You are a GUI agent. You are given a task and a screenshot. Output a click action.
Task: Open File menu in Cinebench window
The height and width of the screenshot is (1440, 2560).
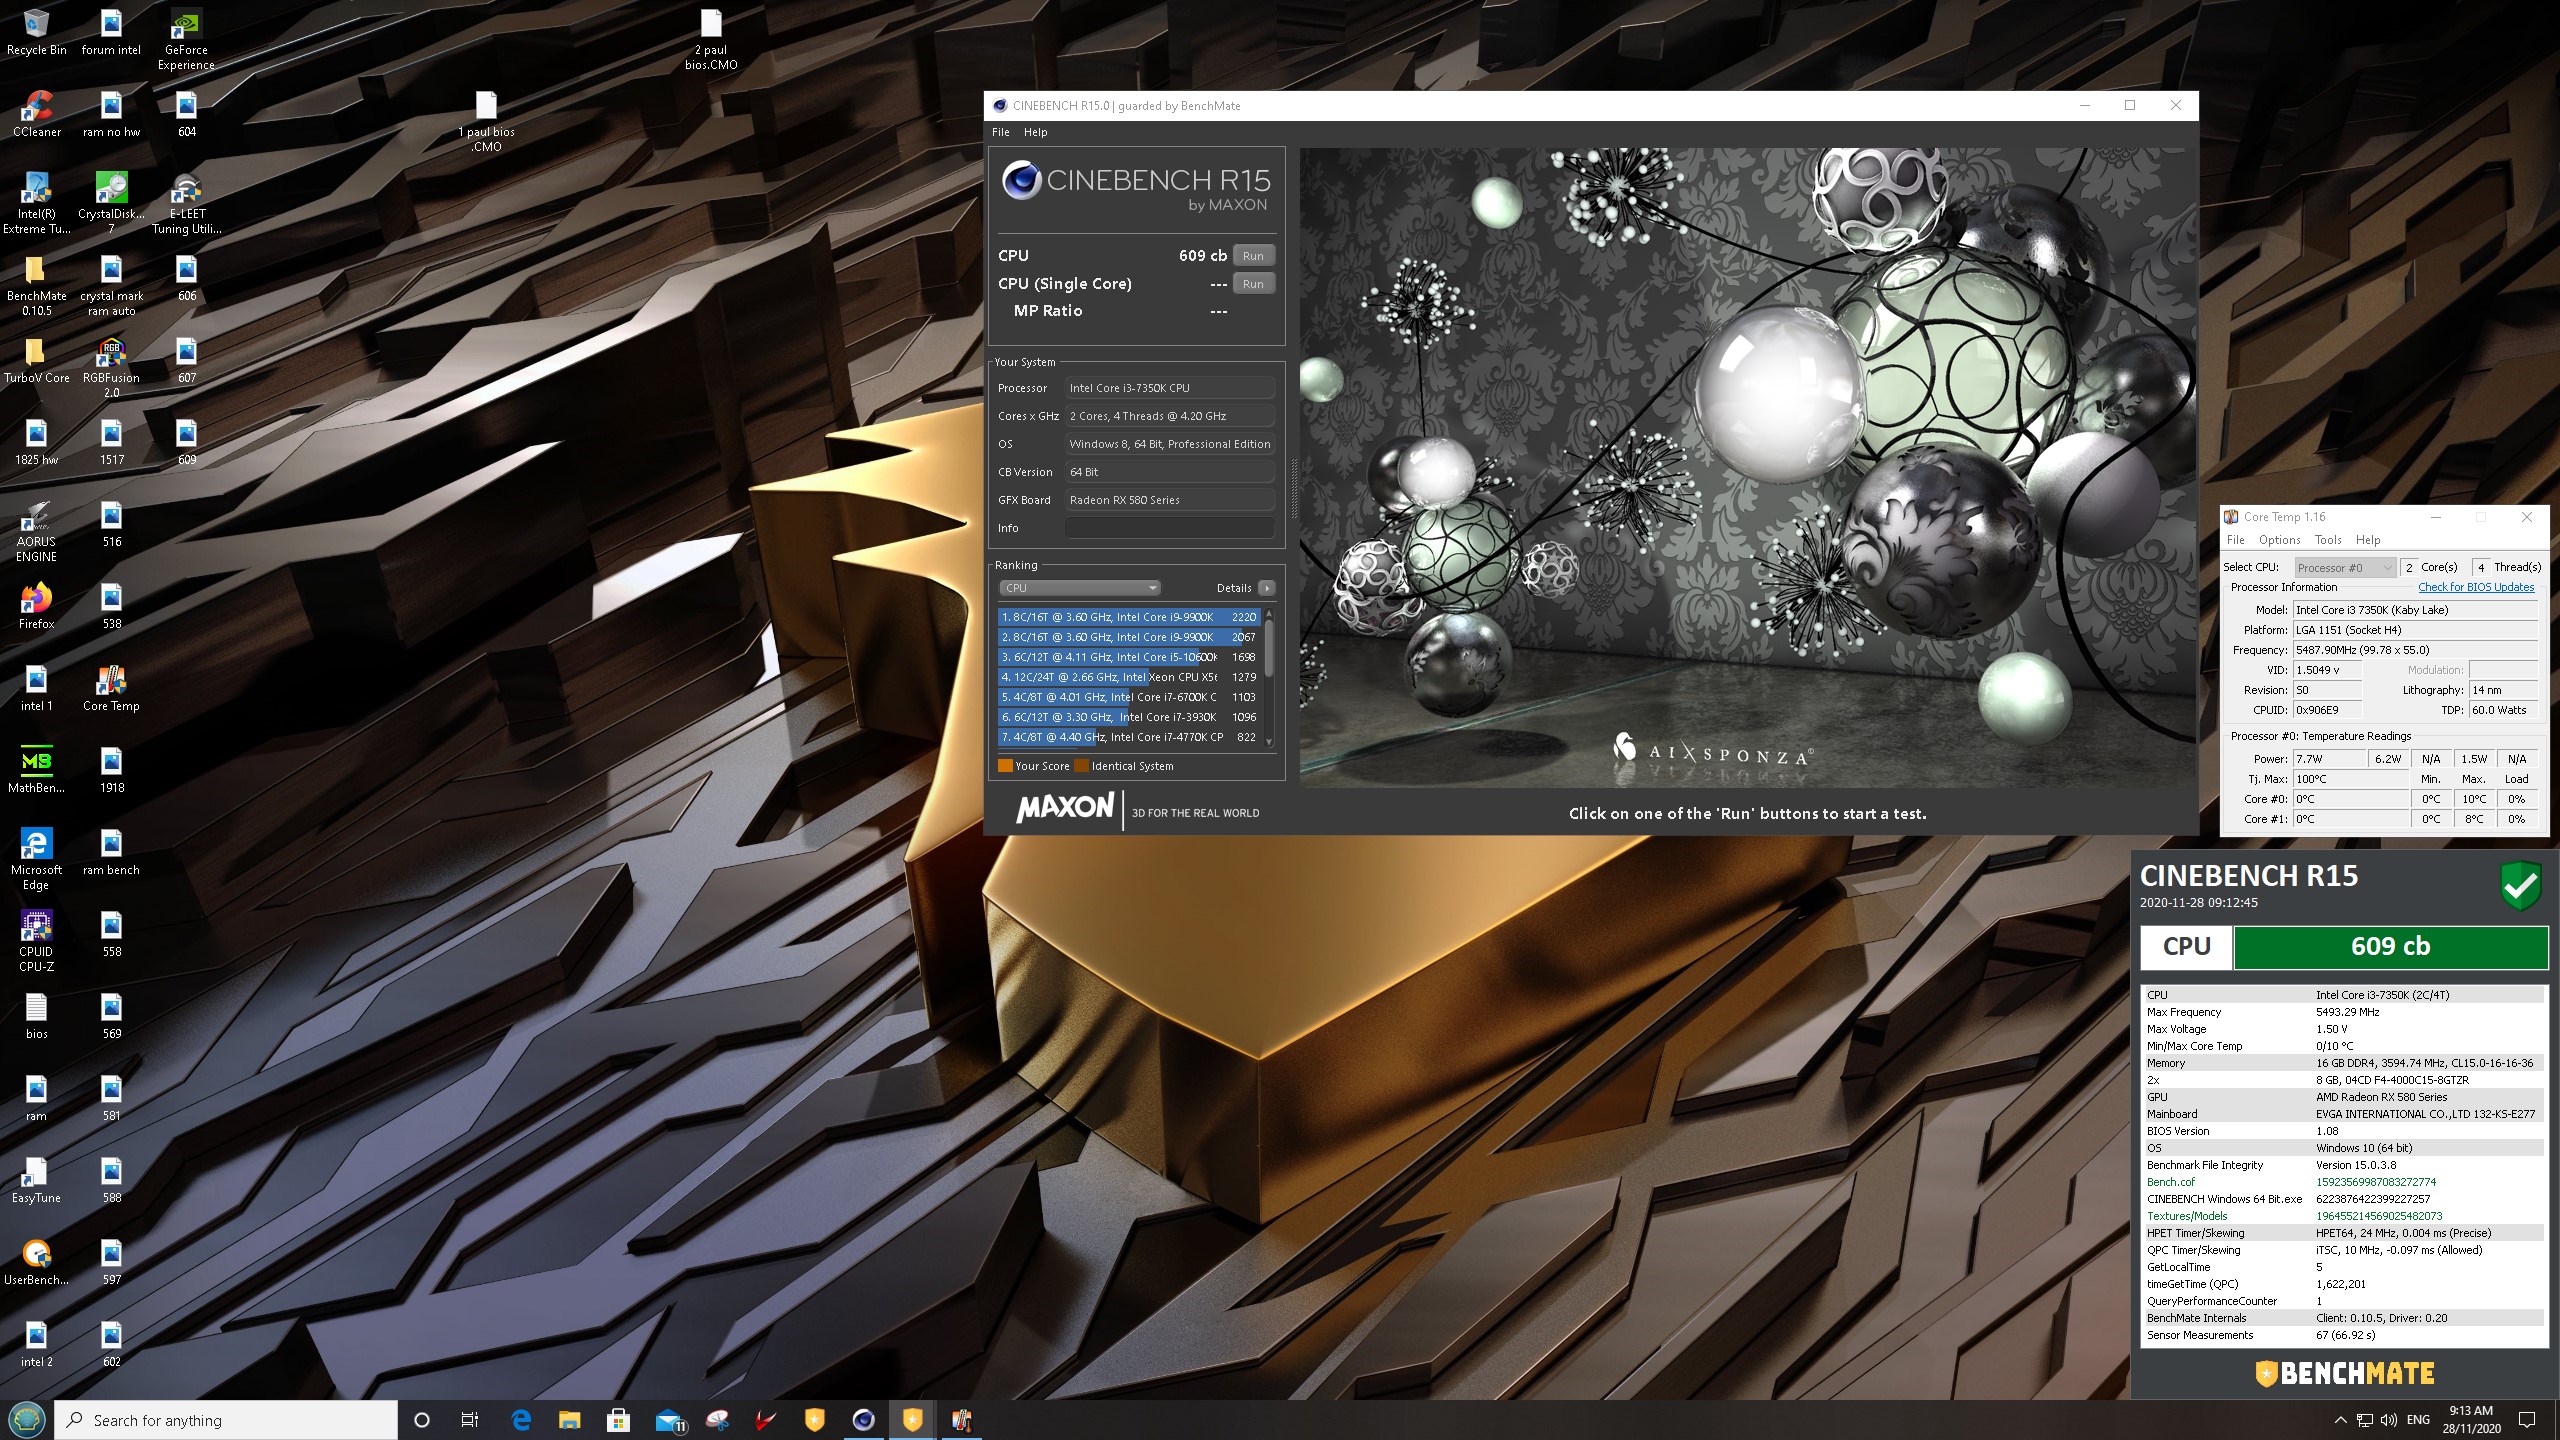(1000, 132)
